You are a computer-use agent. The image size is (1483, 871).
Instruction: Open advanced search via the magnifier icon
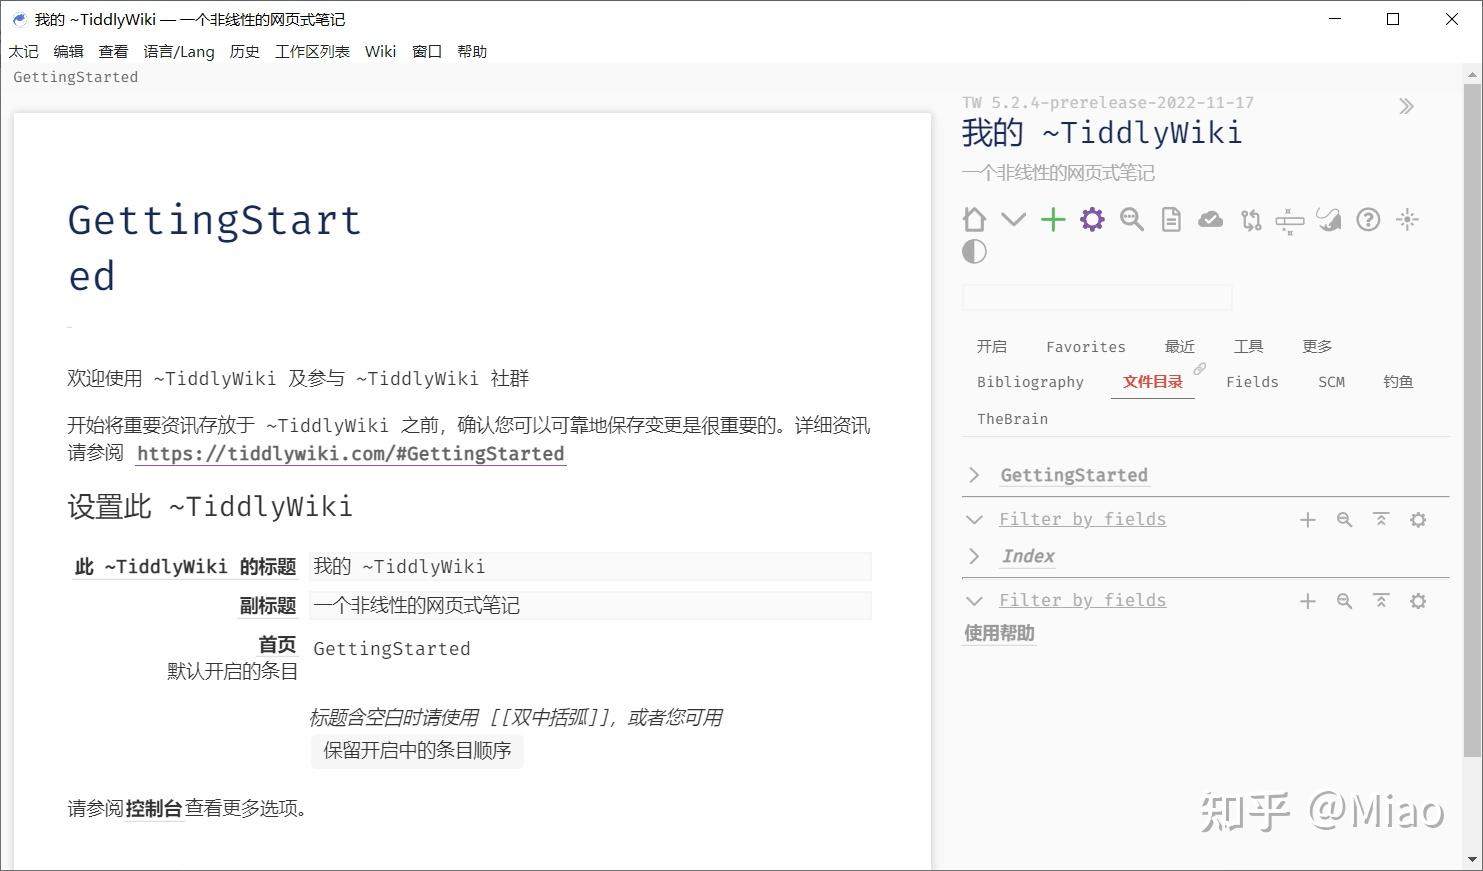click(1131, 219)
